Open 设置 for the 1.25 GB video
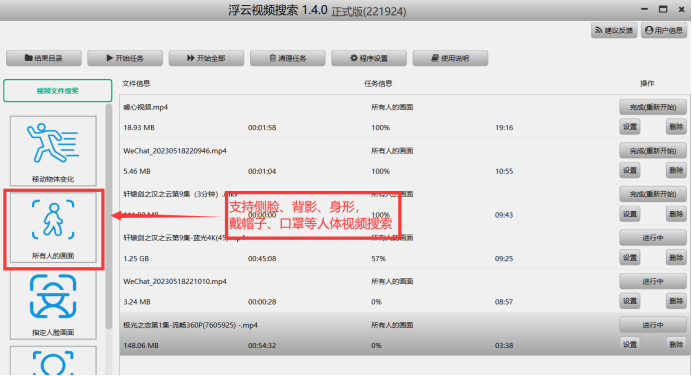 pyautogui.click(x=630, y=258)
